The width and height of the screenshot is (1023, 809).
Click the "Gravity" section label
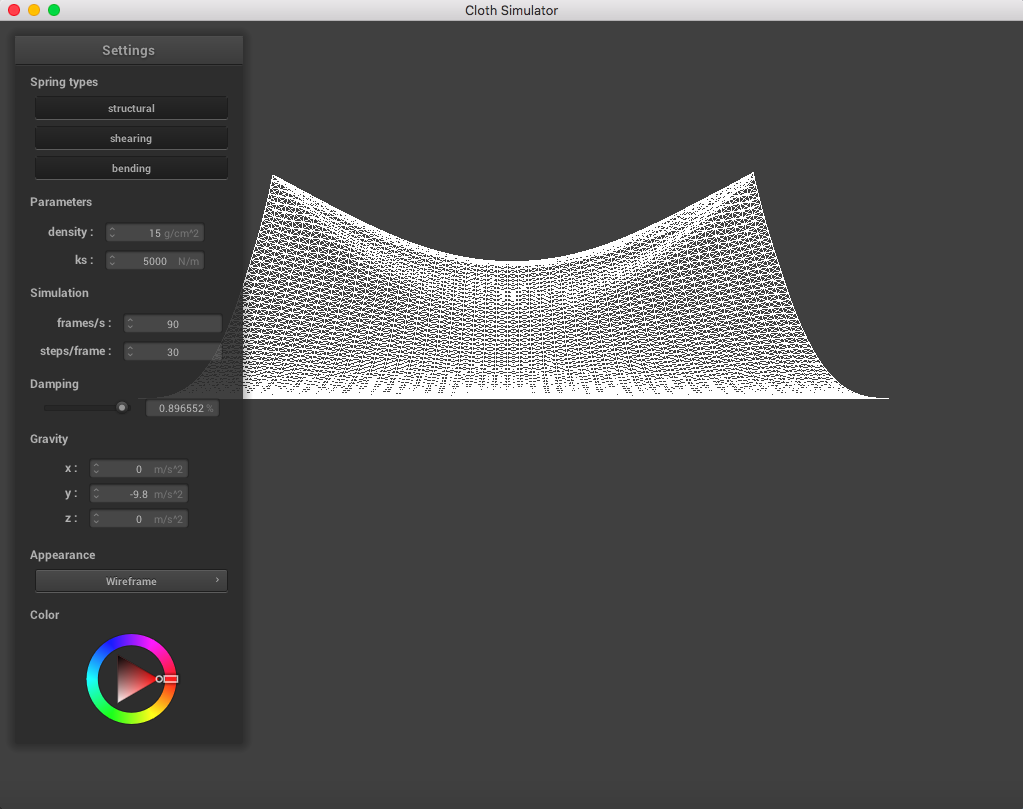pyautogui.click(x=49, y=439)
